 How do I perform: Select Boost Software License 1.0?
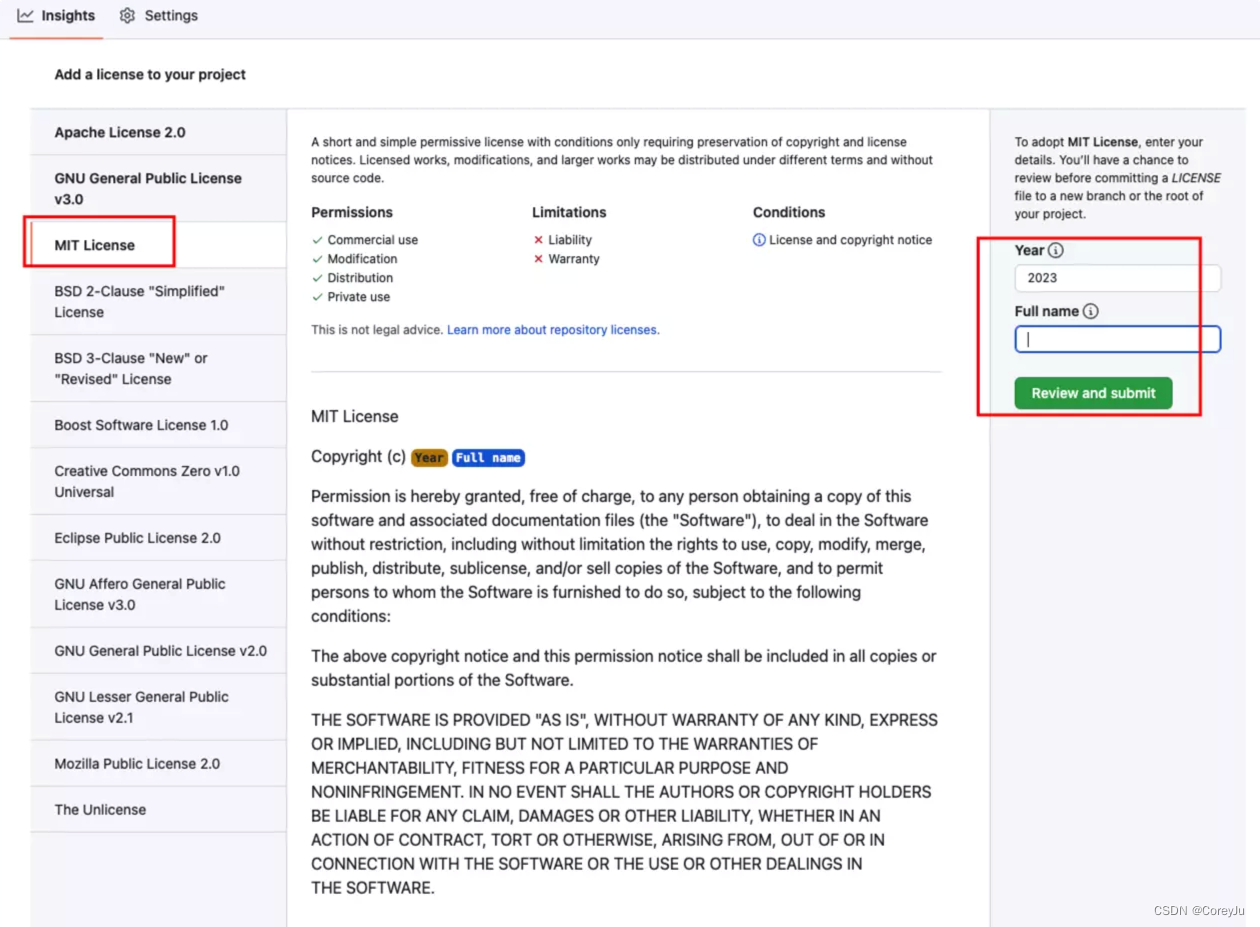(158, 425)
